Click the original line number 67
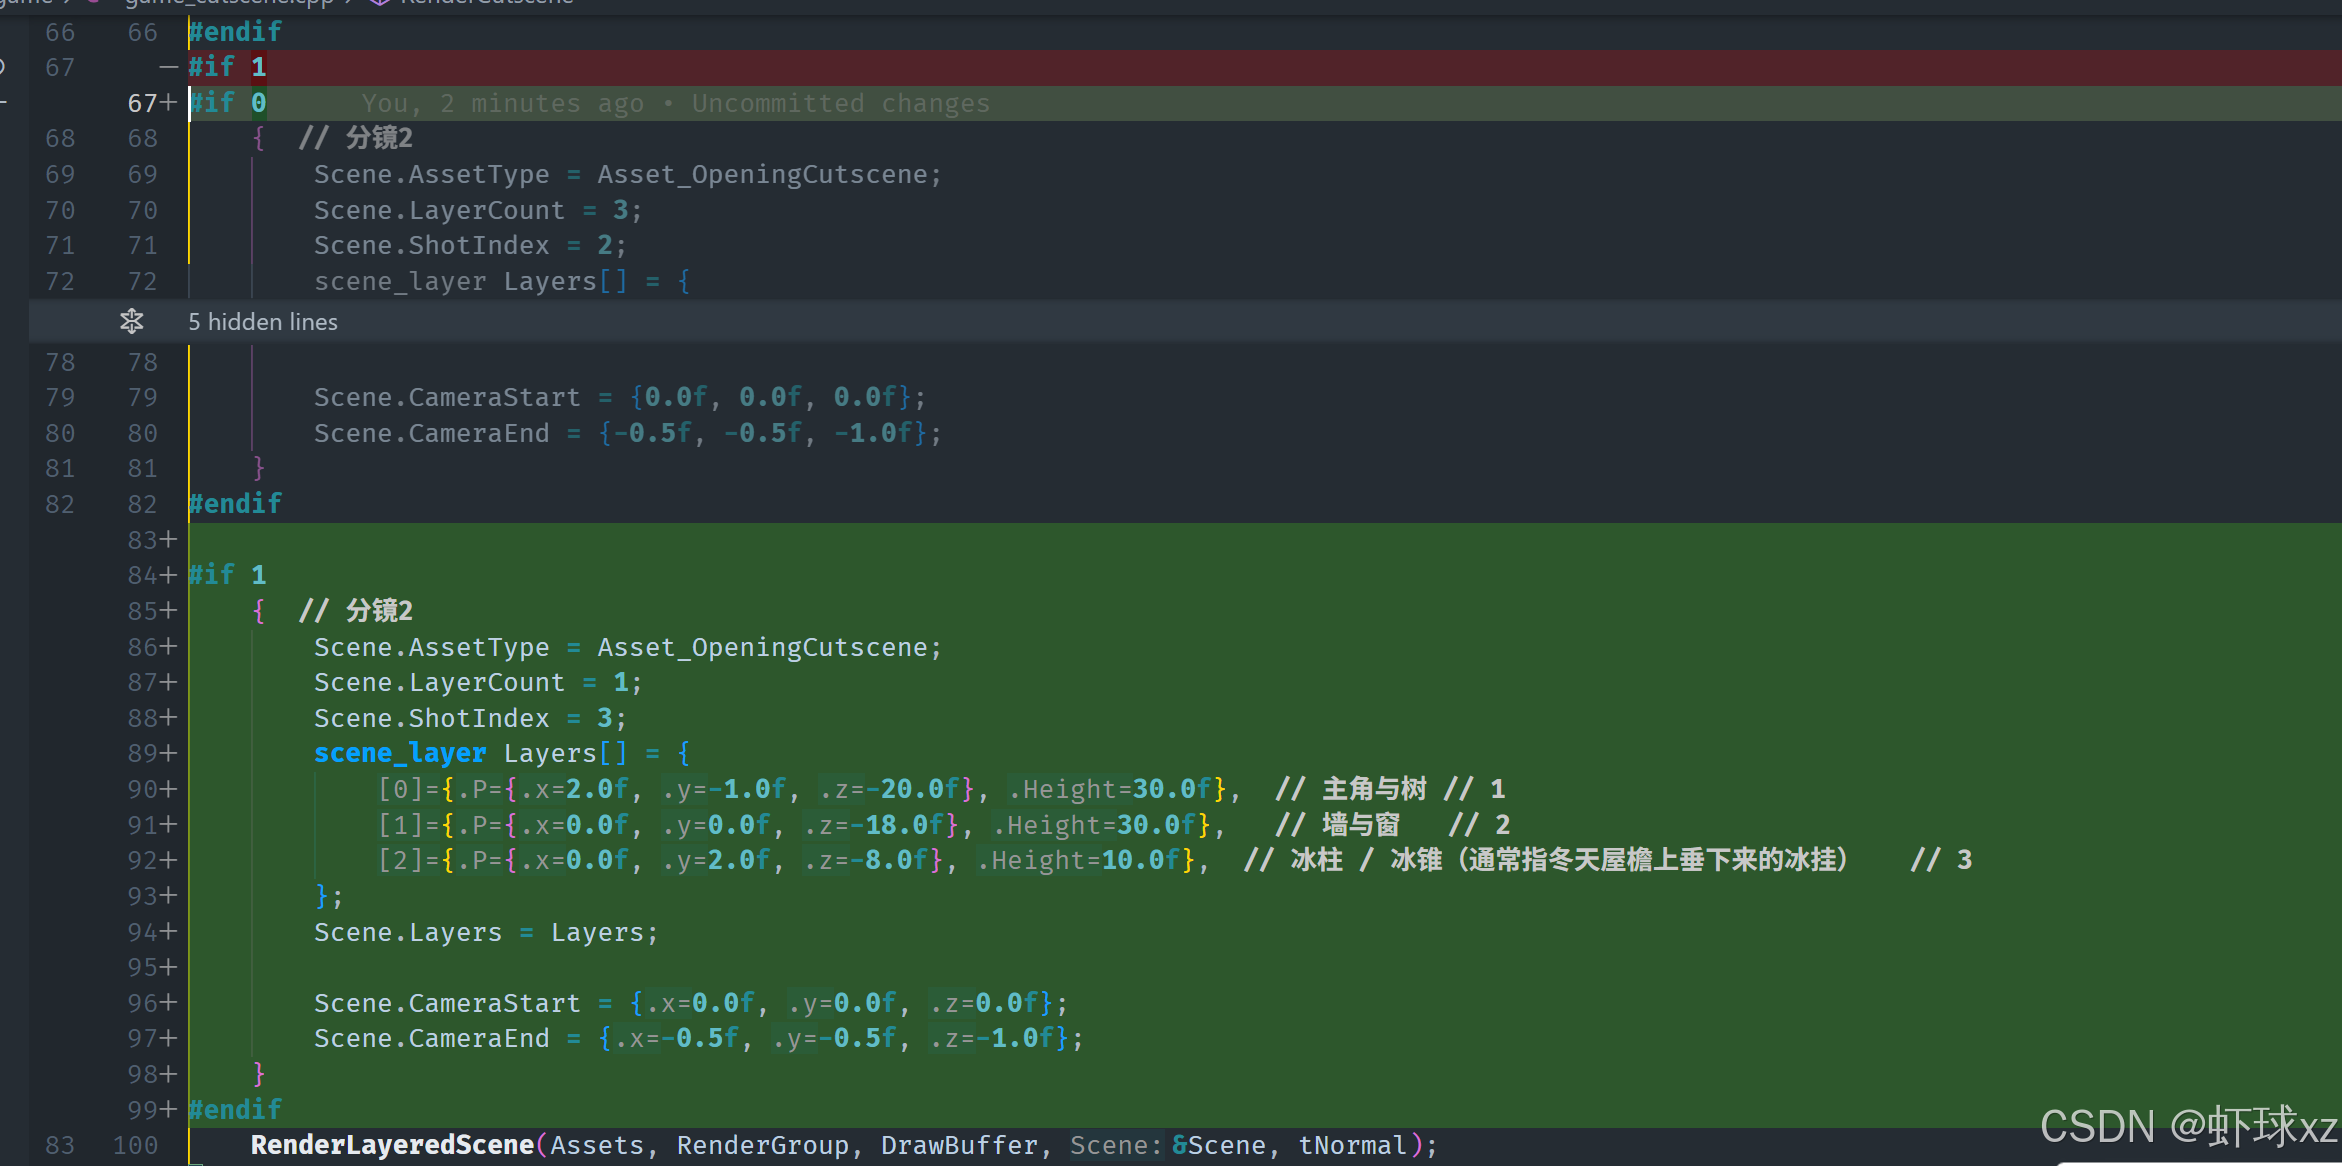Image resolution: width=2342 pixels, height=1166 pixels. tap(60, 67)
